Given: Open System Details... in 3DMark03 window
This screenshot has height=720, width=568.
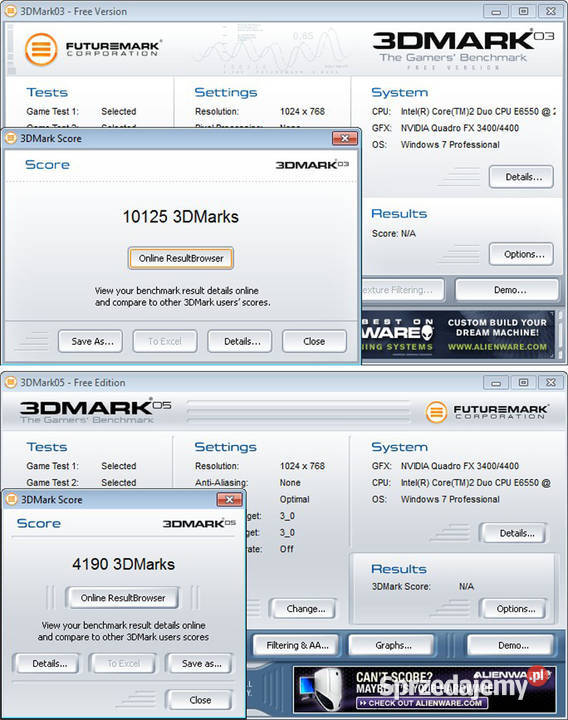Looking at the screenshot, I should pyautogui.click(x=521, y=177).
